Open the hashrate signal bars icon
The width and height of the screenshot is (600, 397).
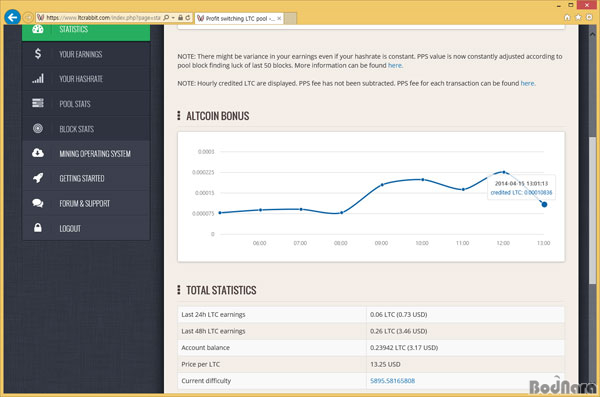pyautogui.click(x=38, y=78)
